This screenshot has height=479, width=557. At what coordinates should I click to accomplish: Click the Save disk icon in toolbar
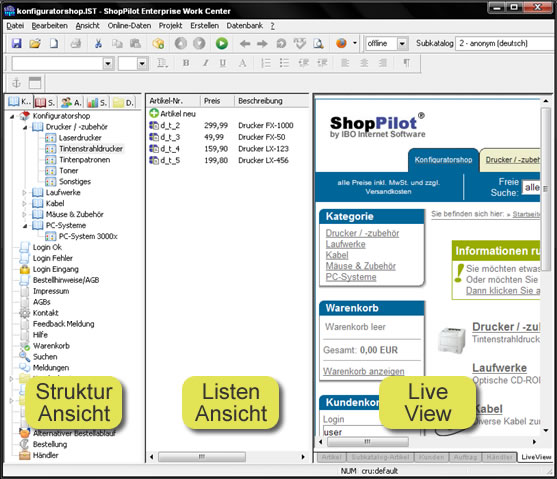(x=16, y=43)
